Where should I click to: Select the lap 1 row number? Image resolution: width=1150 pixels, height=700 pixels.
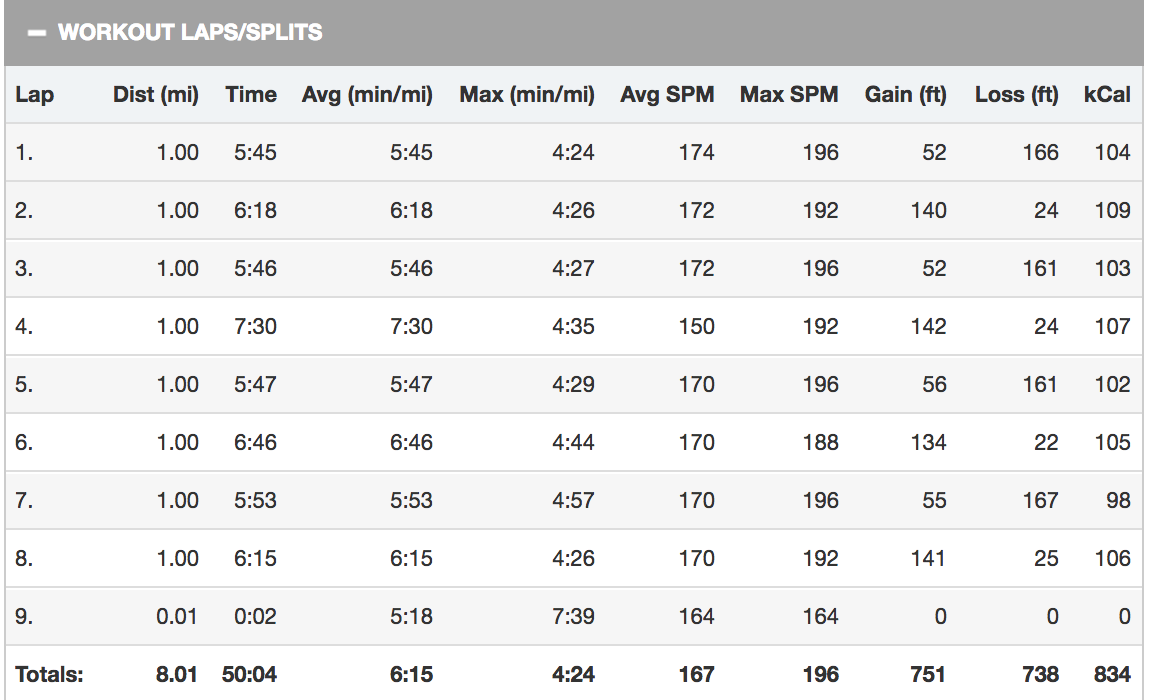coord(23,153)
